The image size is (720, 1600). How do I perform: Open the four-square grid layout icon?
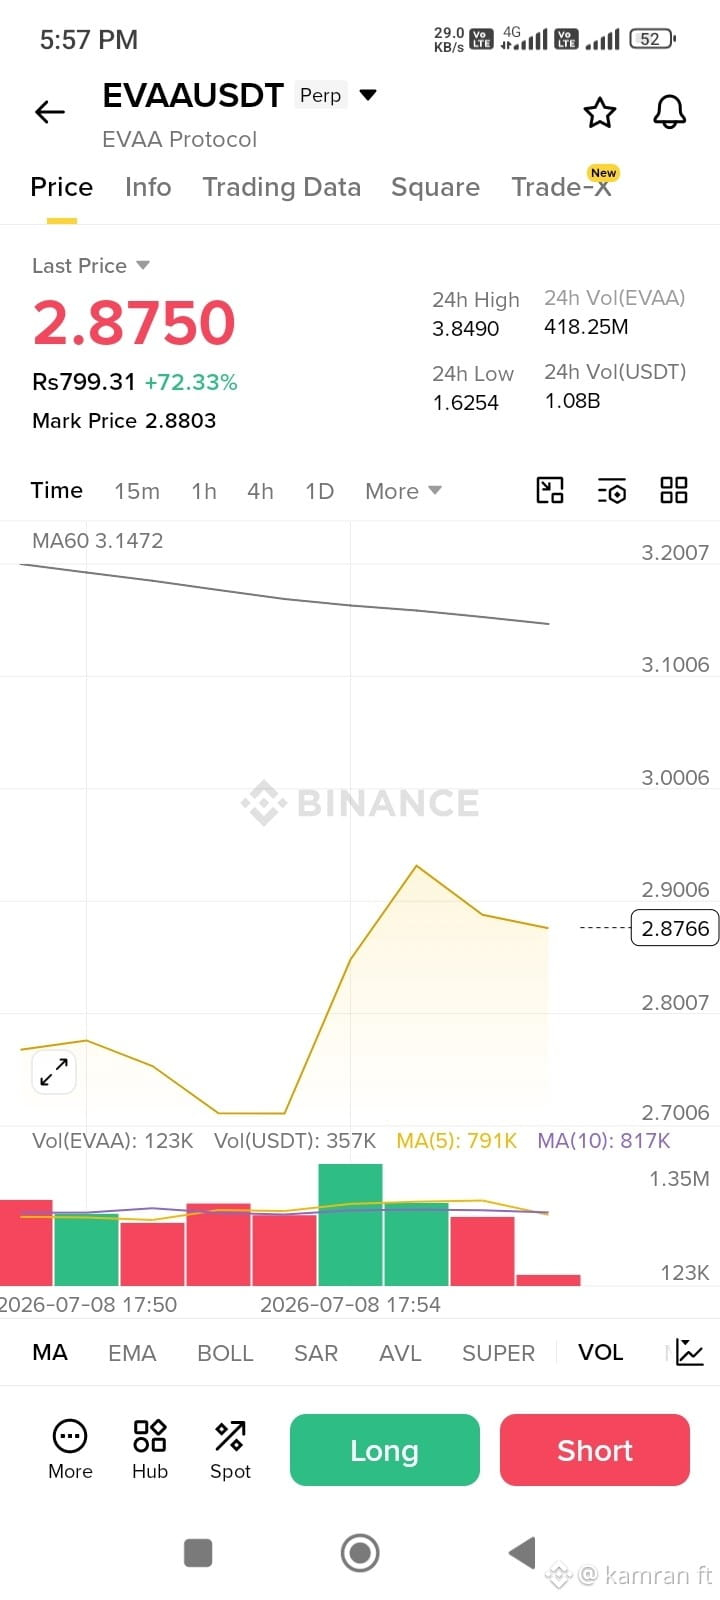674,490
